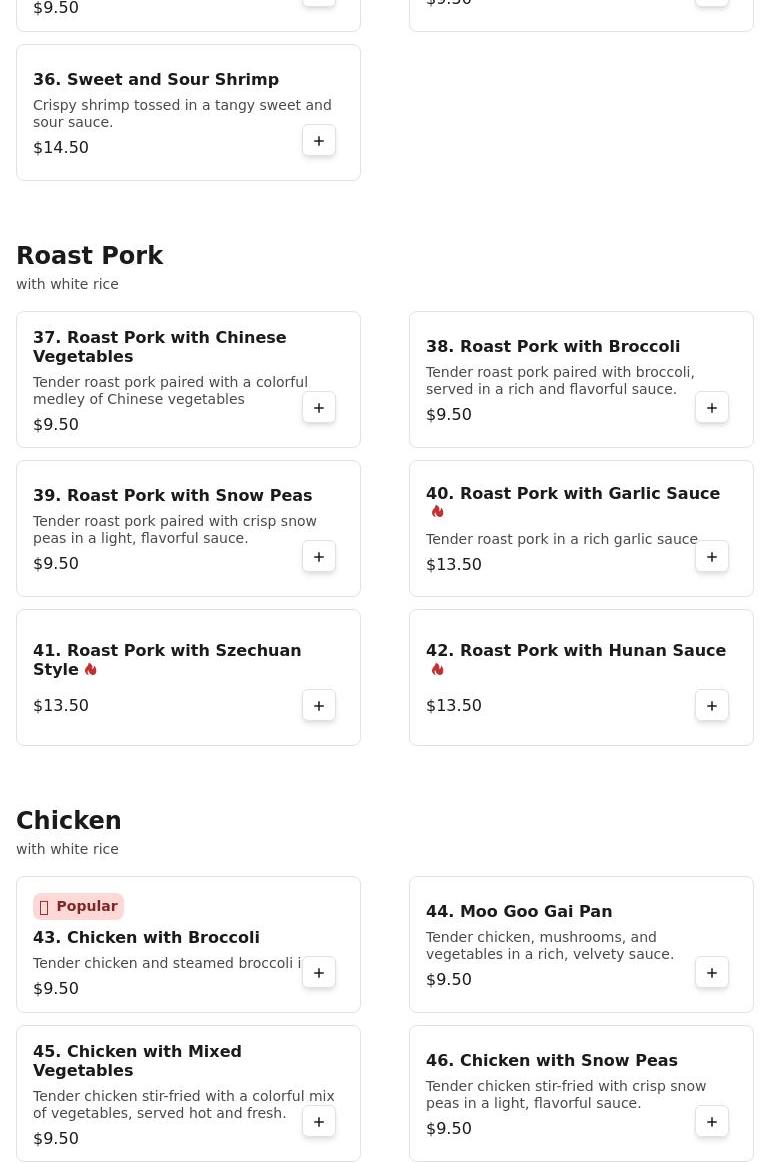Add Roast Pork with Broccoli
The image size is (770, 1163).
tap(712, 408)
